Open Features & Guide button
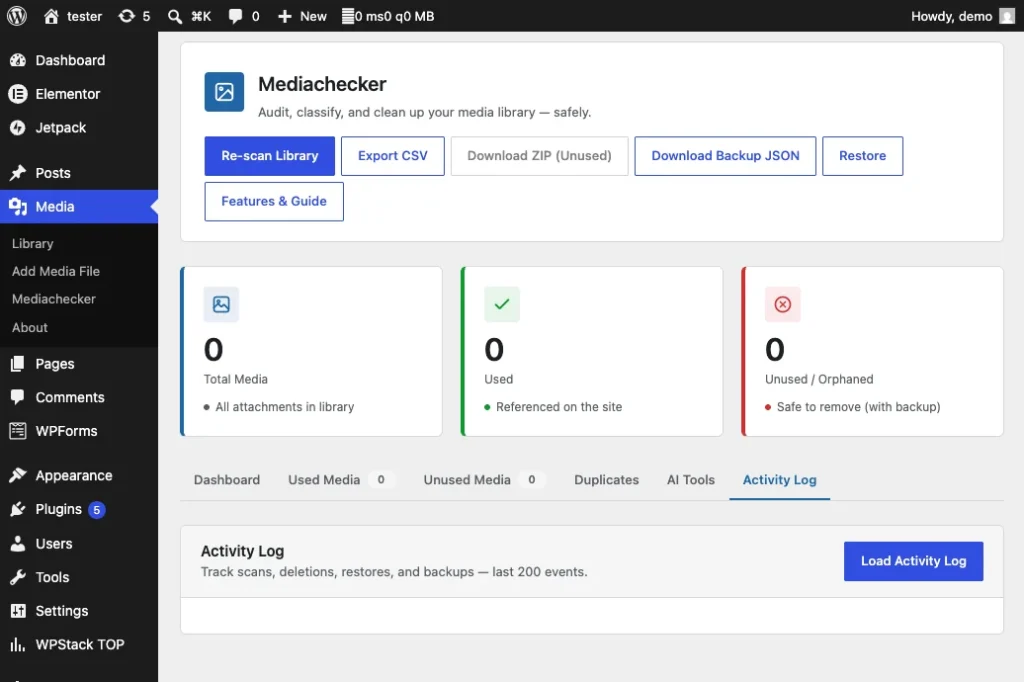Viewport: 1024px width, 682px height. point(274,201)
